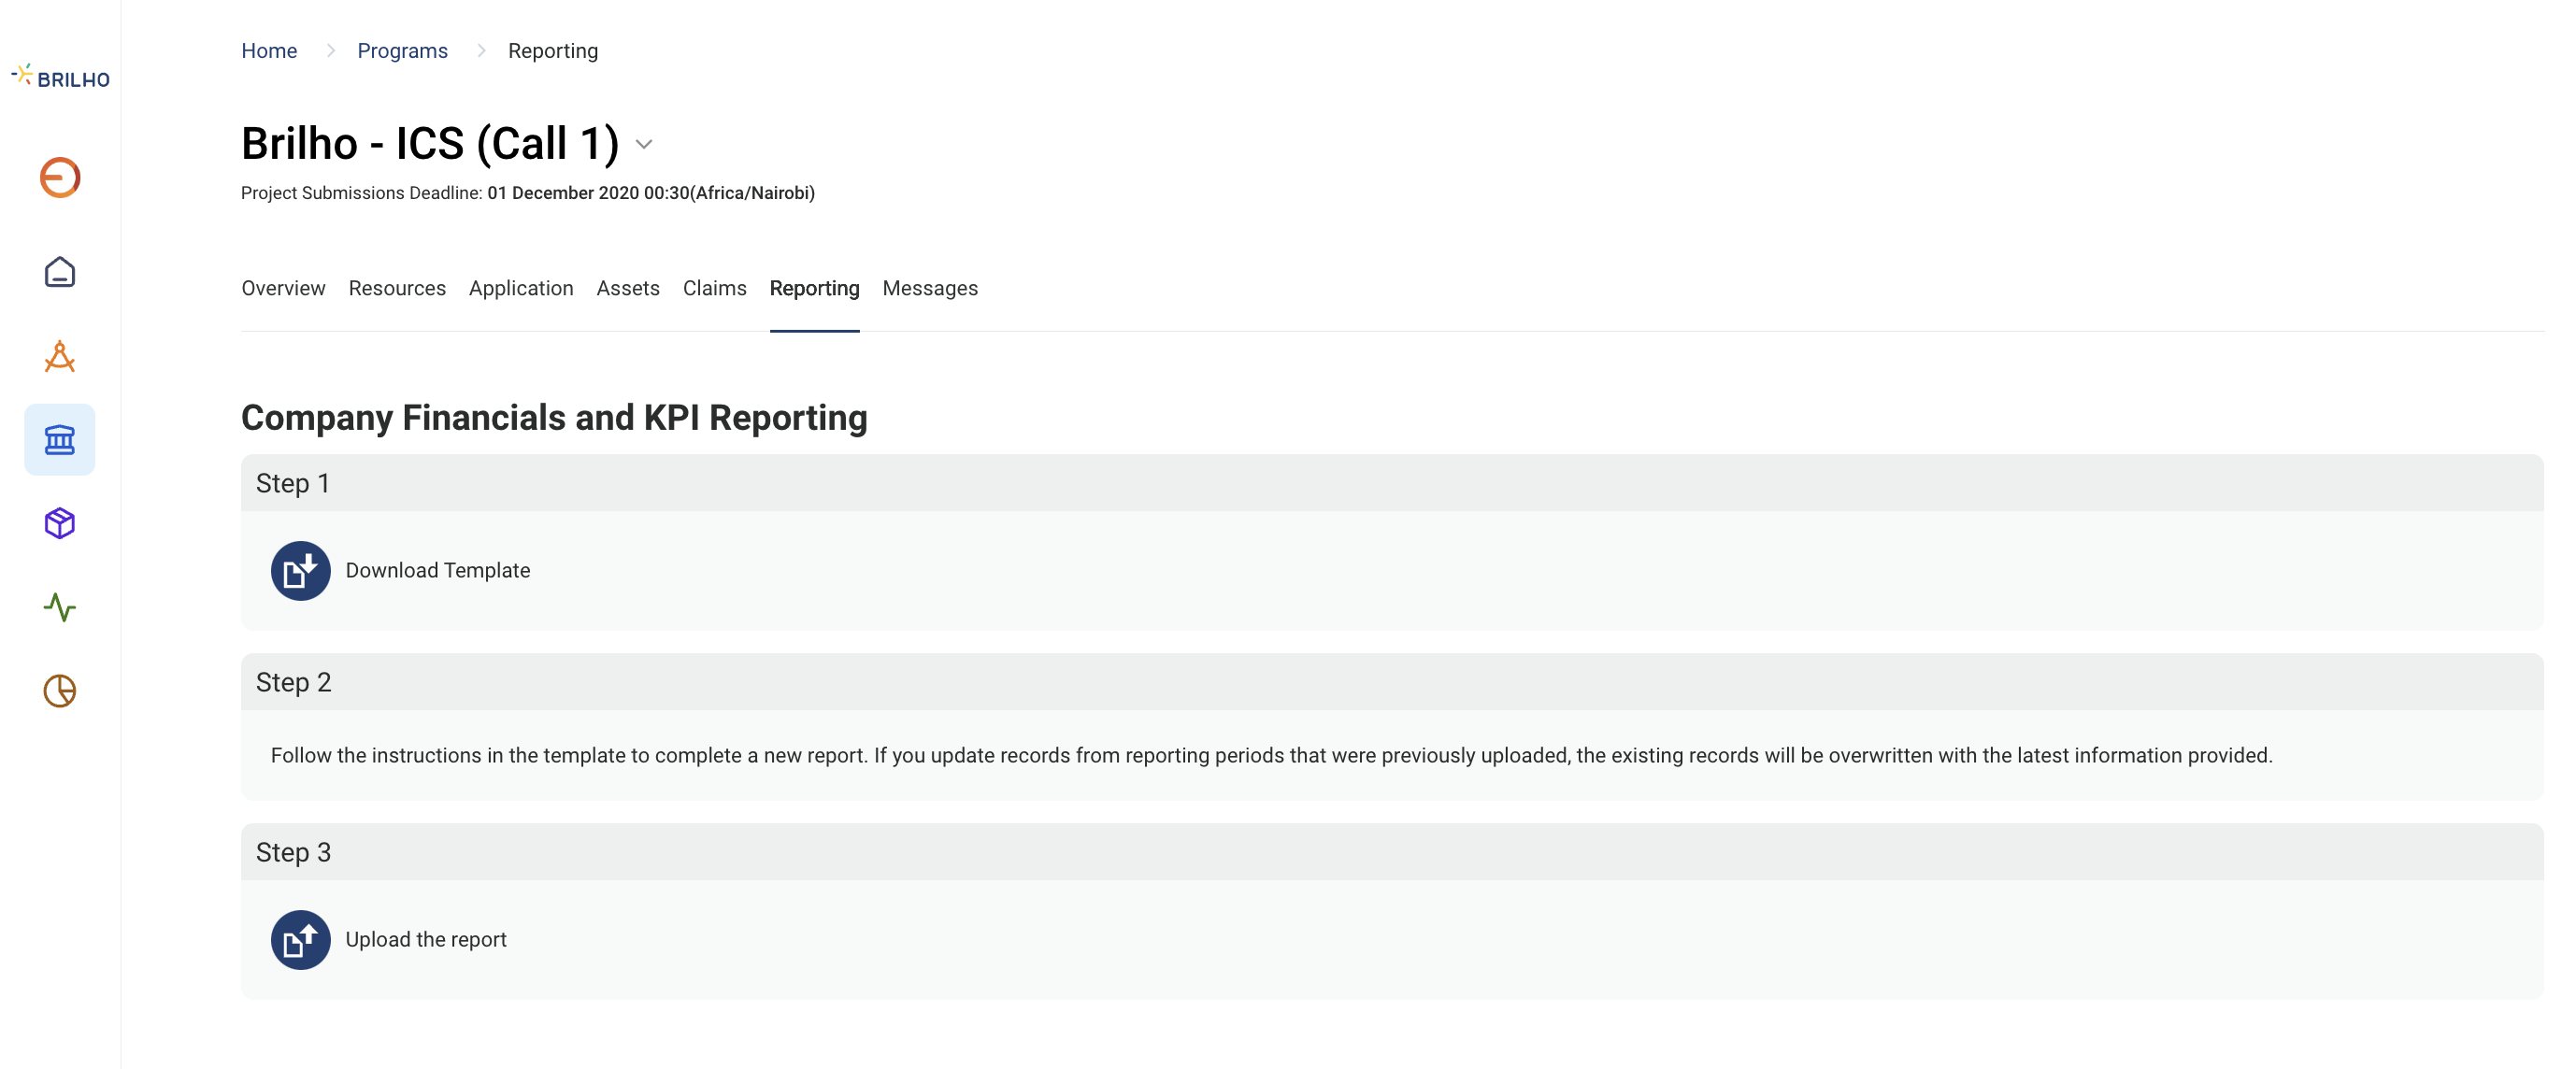Click the Brilho logo in the sidebar

(x=60, y=77)
